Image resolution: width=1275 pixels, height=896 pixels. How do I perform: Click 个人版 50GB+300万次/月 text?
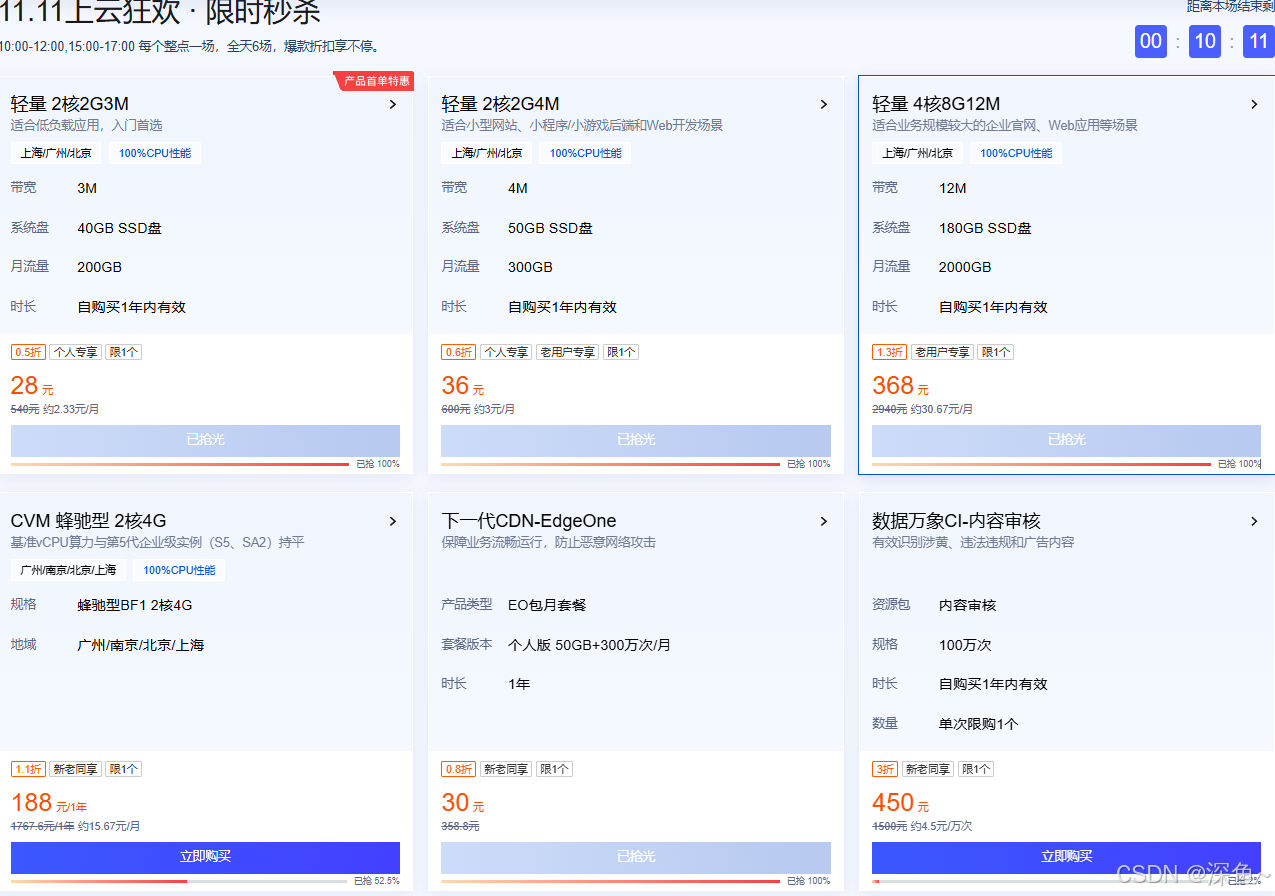click(589, 645)
